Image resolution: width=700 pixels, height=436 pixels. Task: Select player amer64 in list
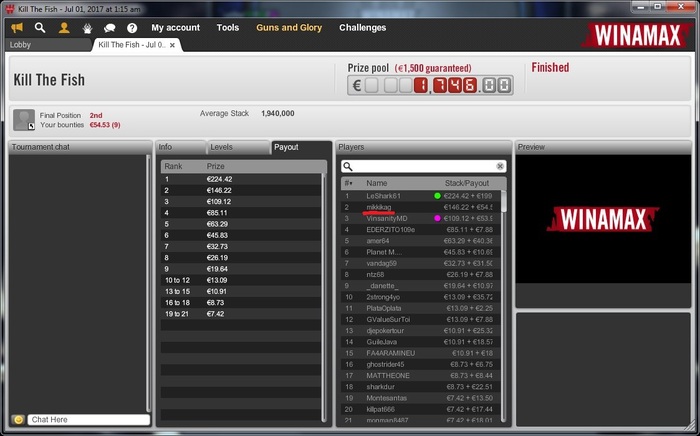[x=421, y=241]
